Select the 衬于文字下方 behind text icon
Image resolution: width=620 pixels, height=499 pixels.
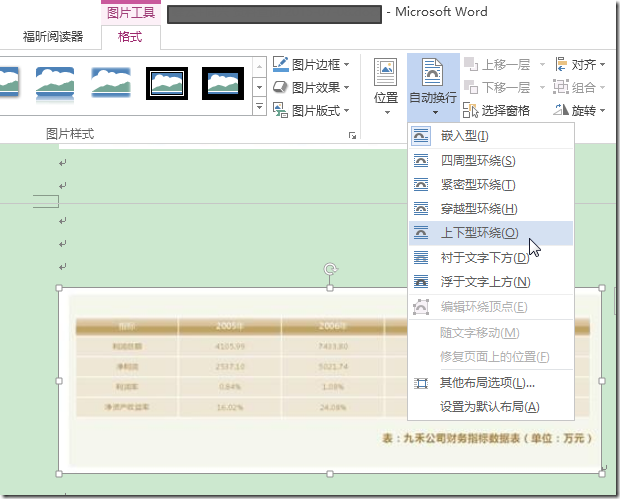421,258
